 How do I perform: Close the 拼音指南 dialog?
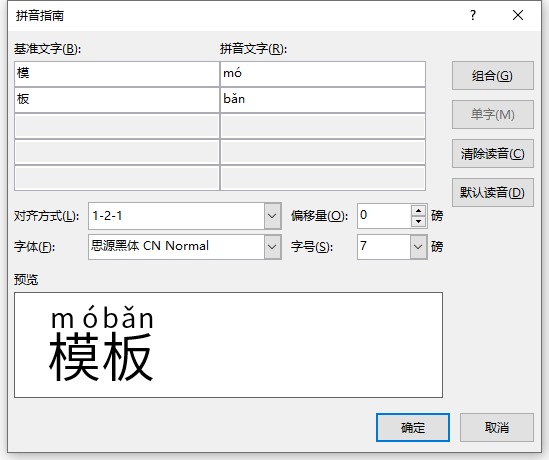tap(518, 15)
